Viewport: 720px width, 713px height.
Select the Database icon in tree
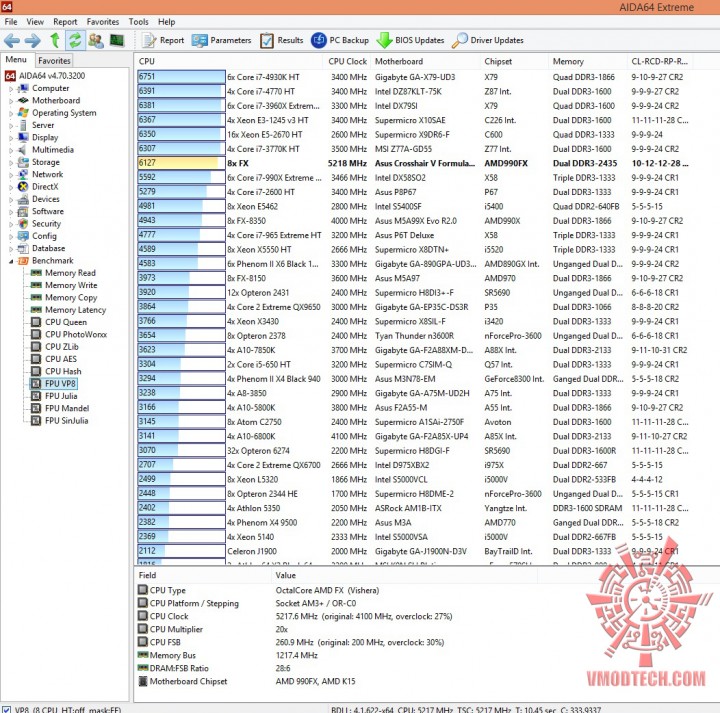click(23, 248)
